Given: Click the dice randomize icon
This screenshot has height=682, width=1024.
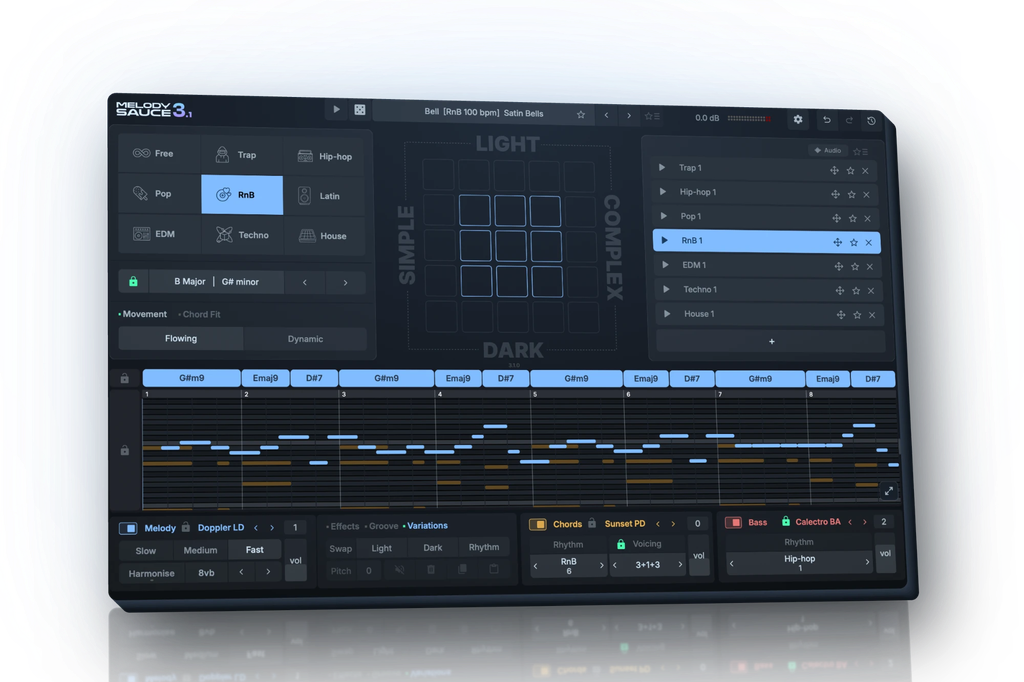Looking at the screenshot, I should [360, 110].
